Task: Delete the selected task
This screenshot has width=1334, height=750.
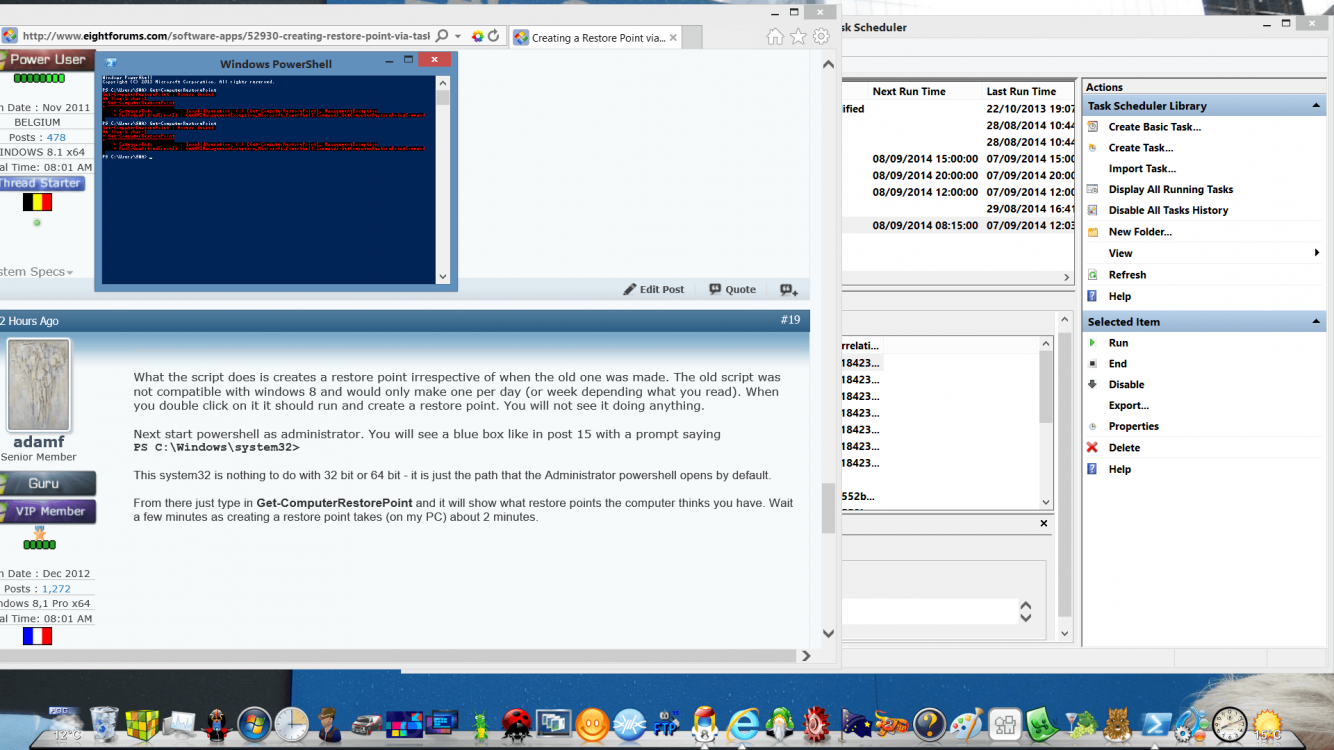Action: tap(1124, 448)
